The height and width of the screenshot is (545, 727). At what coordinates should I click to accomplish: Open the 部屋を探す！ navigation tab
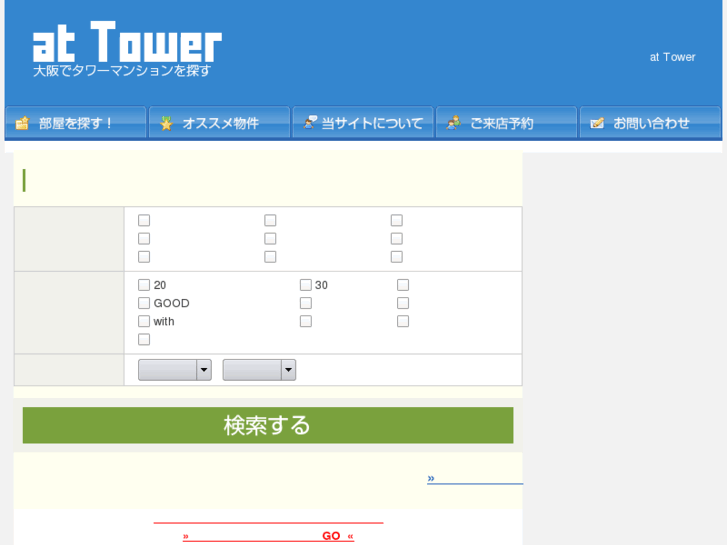[76, 122]
